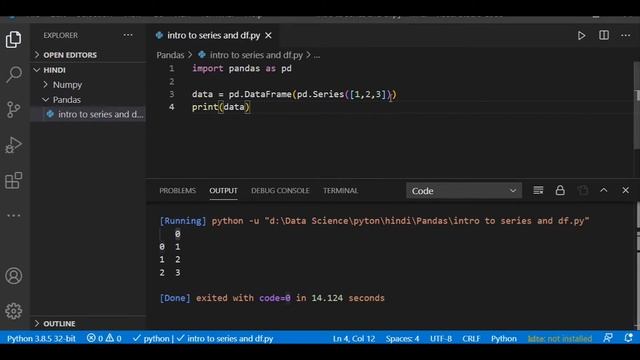640x360 pixels.
Task: Click Pandas in the breadcrumb
Action: tap(170, 55)
